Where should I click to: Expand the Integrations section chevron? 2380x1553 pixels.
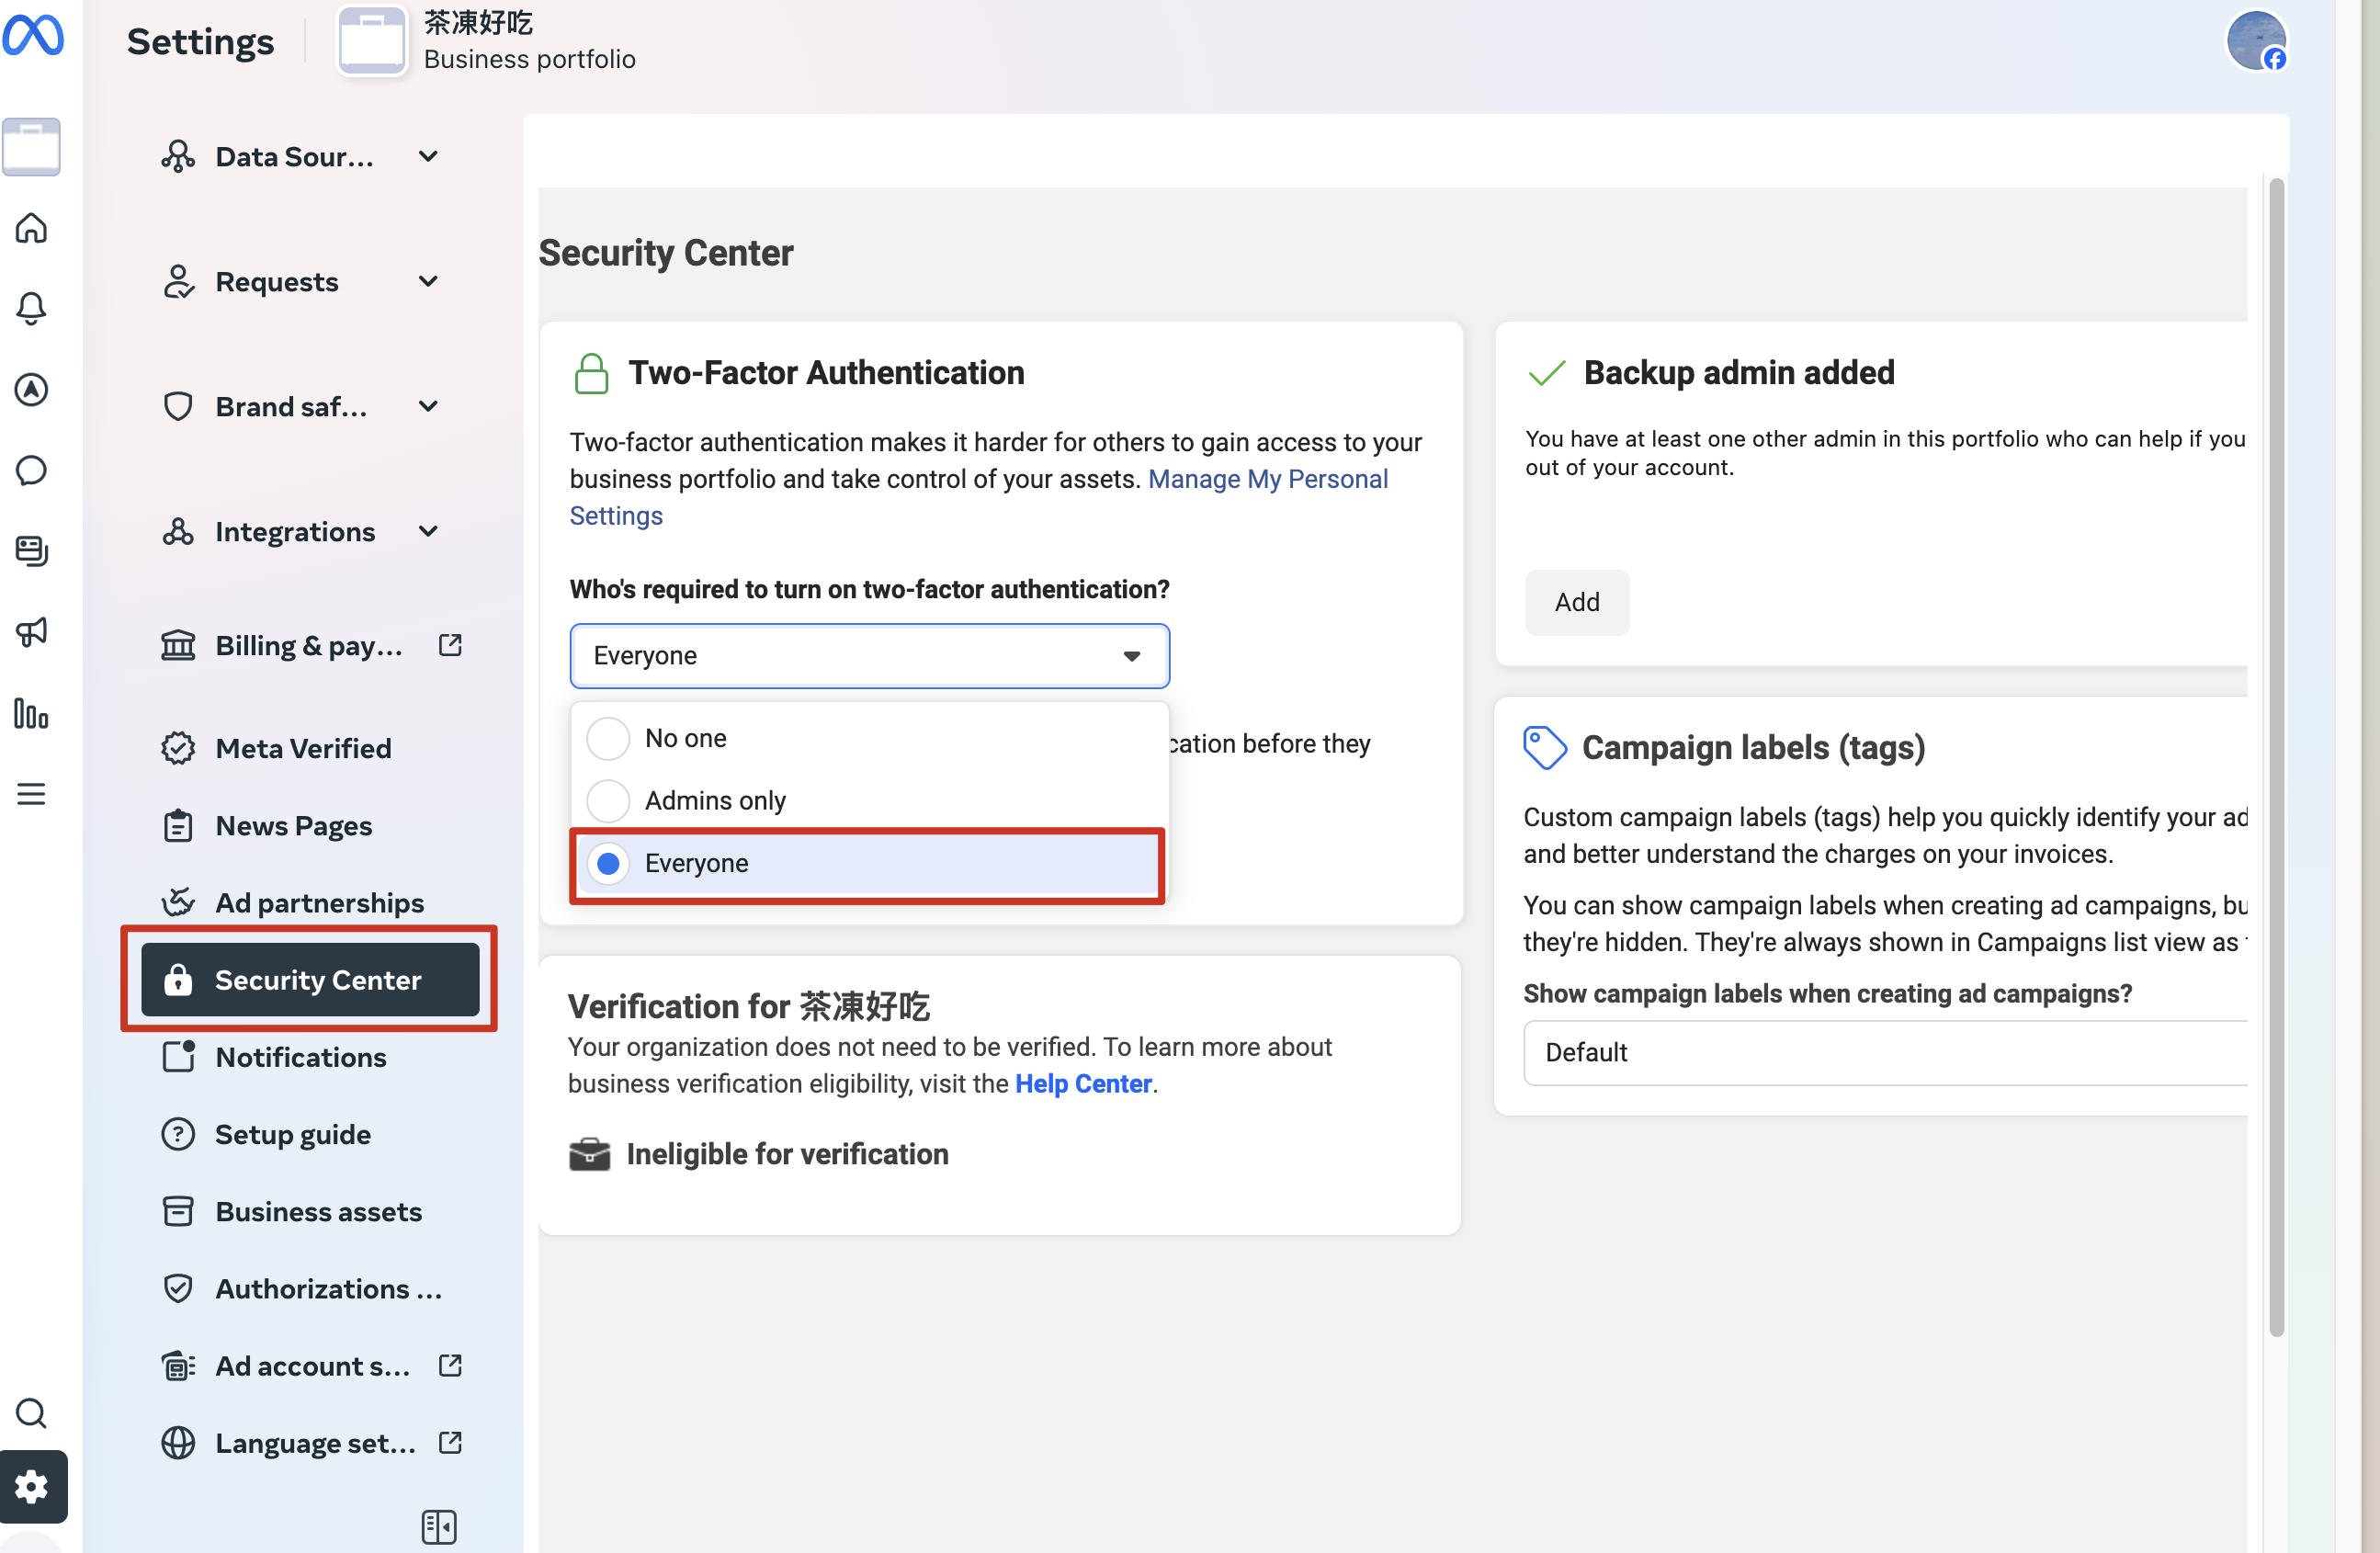point(428,531)
